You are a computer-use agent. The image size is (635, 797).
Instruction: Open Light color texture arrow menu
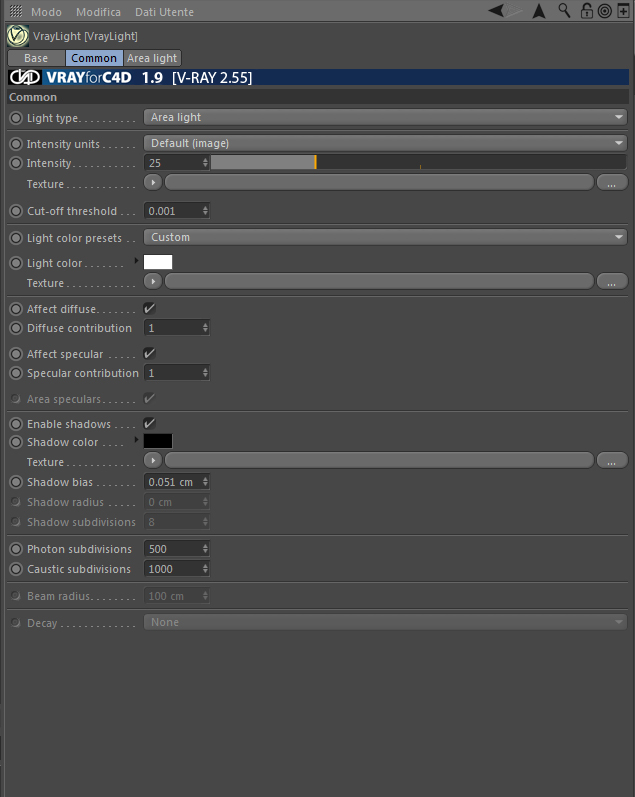153,281
